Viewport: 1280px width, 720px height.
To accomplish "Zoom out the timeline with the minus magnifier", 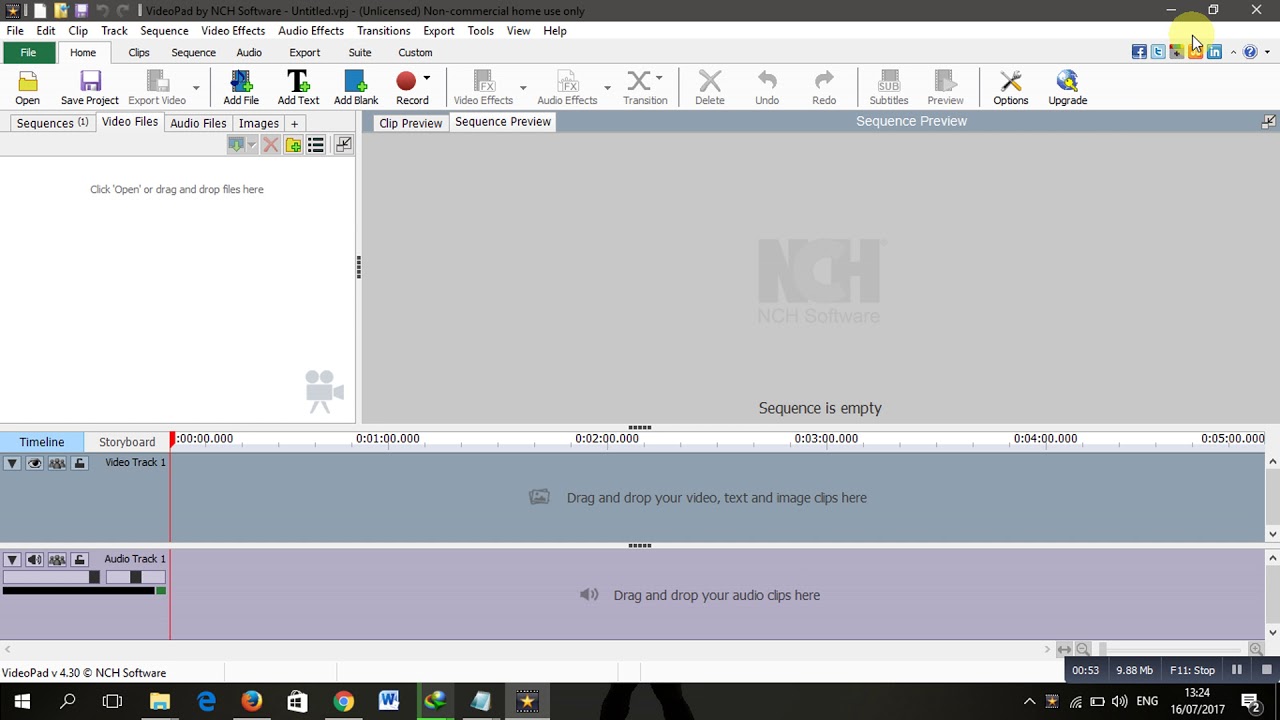I will (1083, 650).
